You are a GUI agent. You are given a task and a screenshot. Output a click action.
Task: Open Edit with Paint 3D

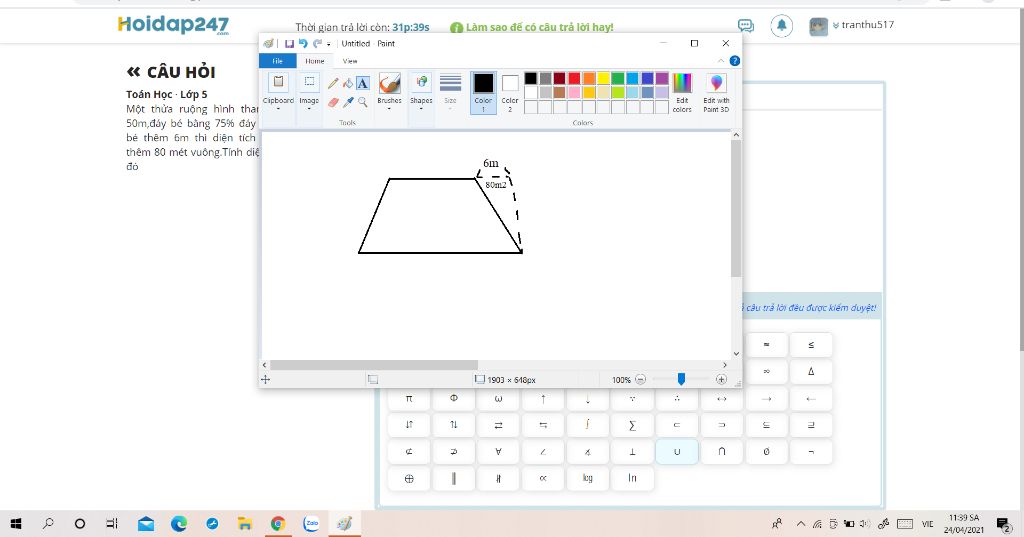[x=716, y=91]
